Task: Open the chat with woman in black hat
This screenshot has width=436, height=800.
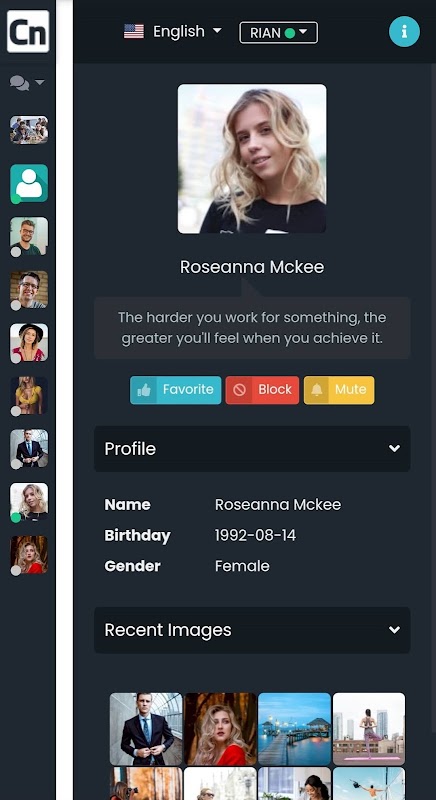Action: point(29,342)
